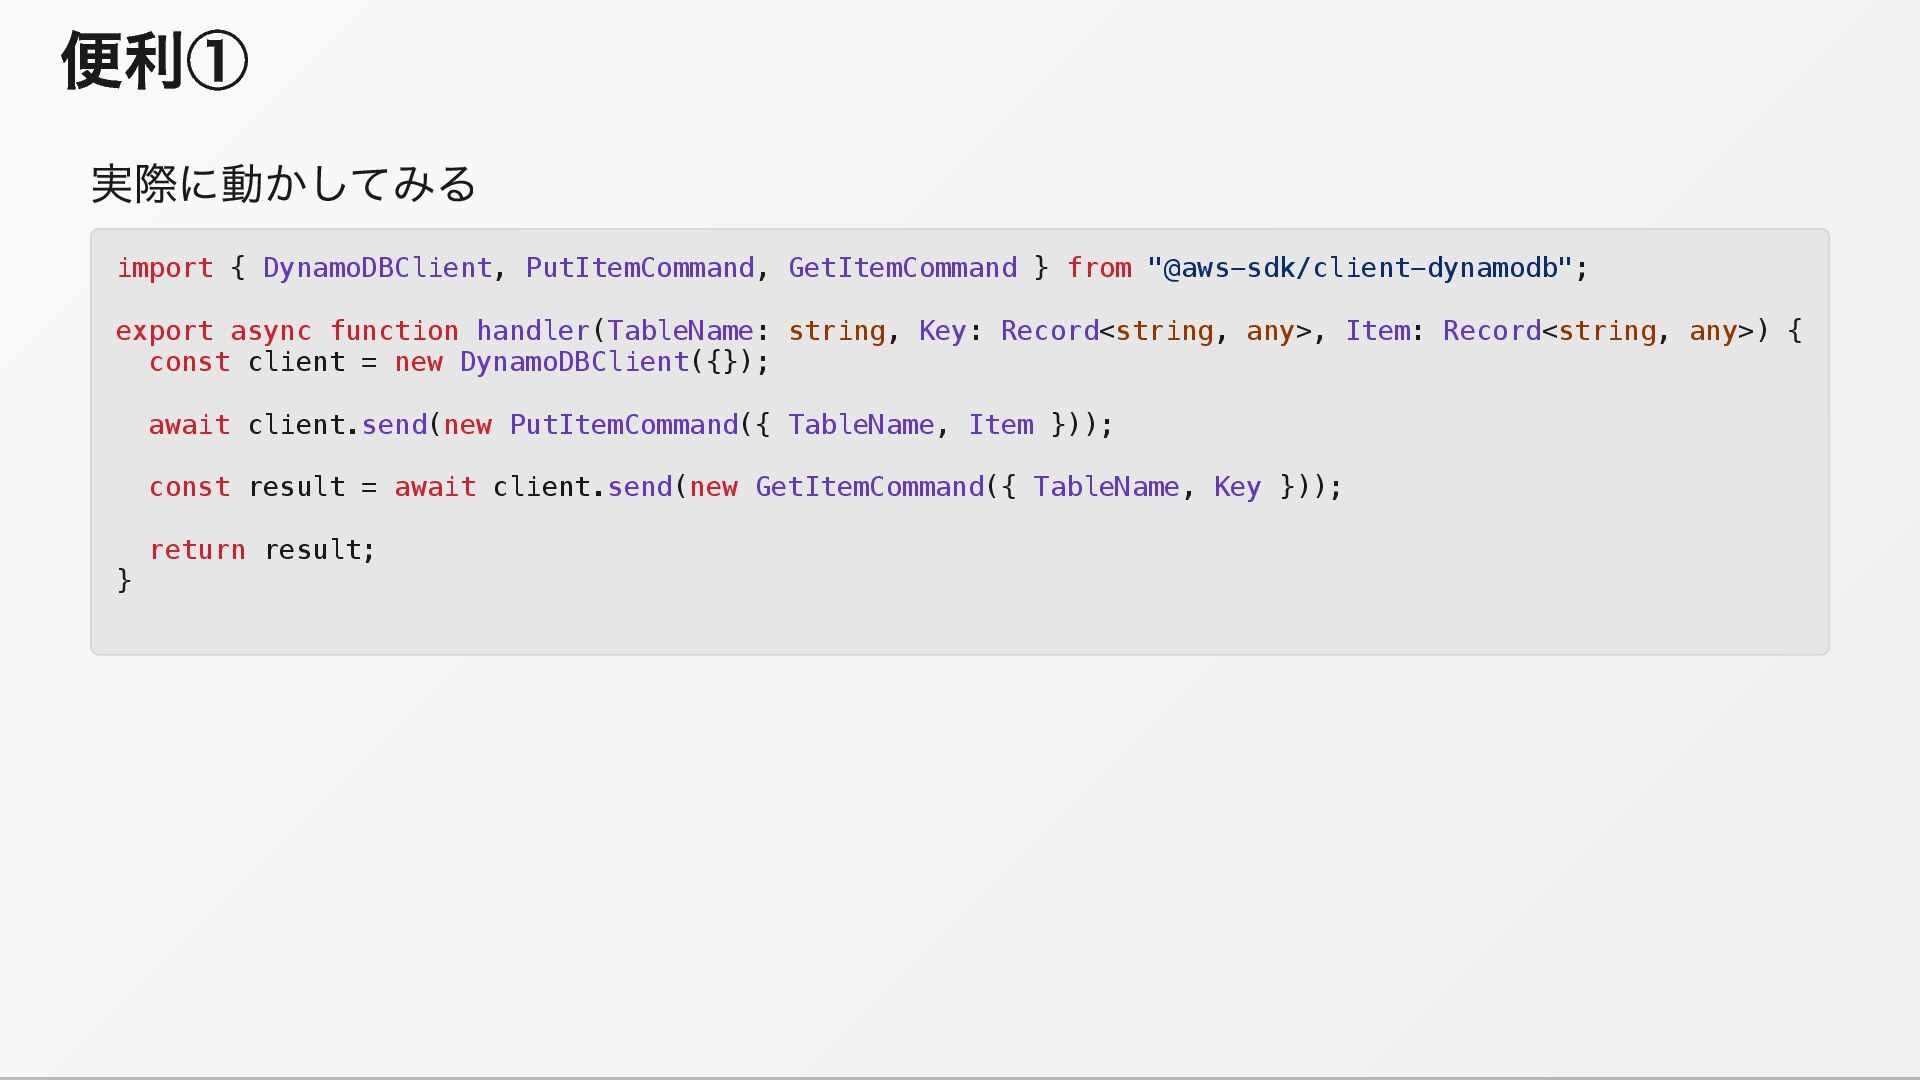Click DynamoDBClient in the import statement
1920x1080 pixels.
coord(377,268)
